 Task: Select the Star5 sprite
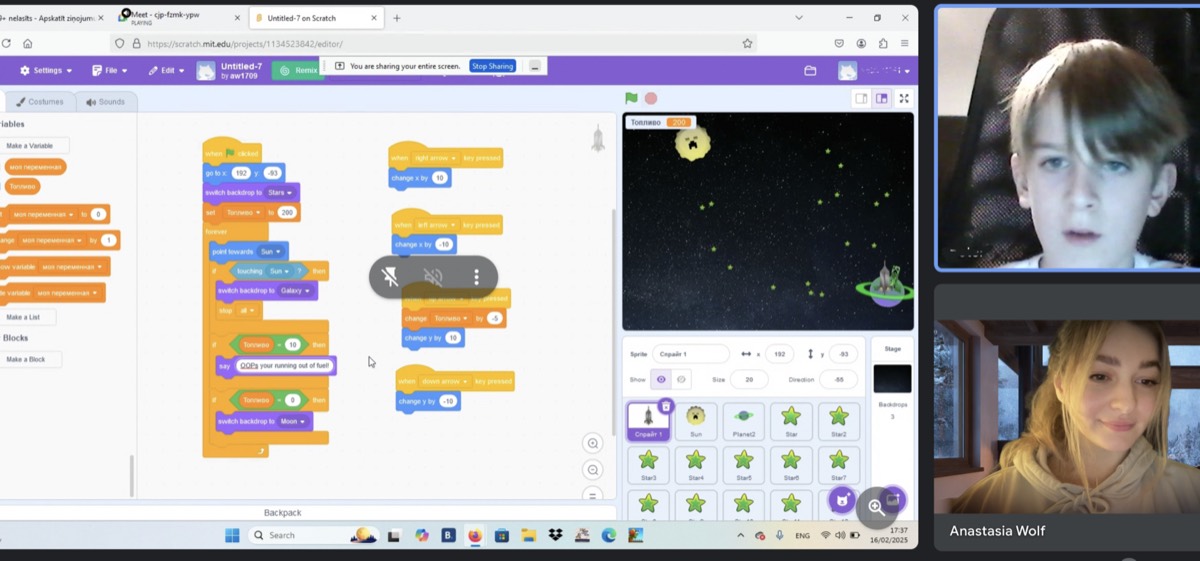[743, 465]
